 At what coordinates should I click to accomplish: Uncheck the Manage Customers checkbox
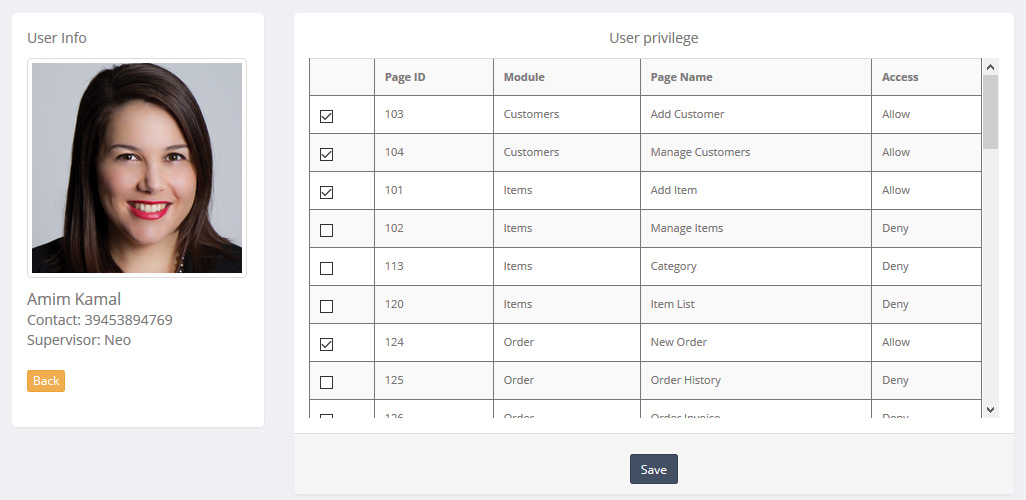pyautogui.click(x=326, y=154)
